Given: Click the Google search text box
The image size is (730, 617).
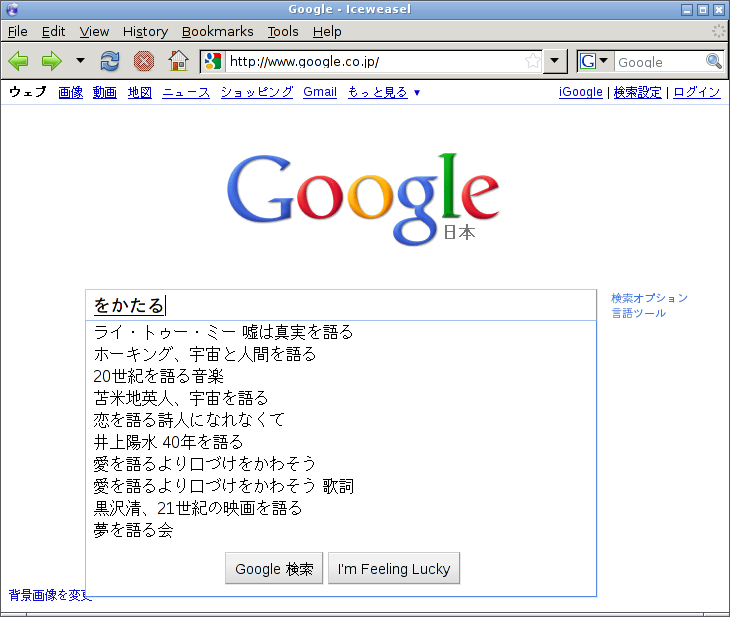Looking at the screenshot, I should tap(341, 305).
